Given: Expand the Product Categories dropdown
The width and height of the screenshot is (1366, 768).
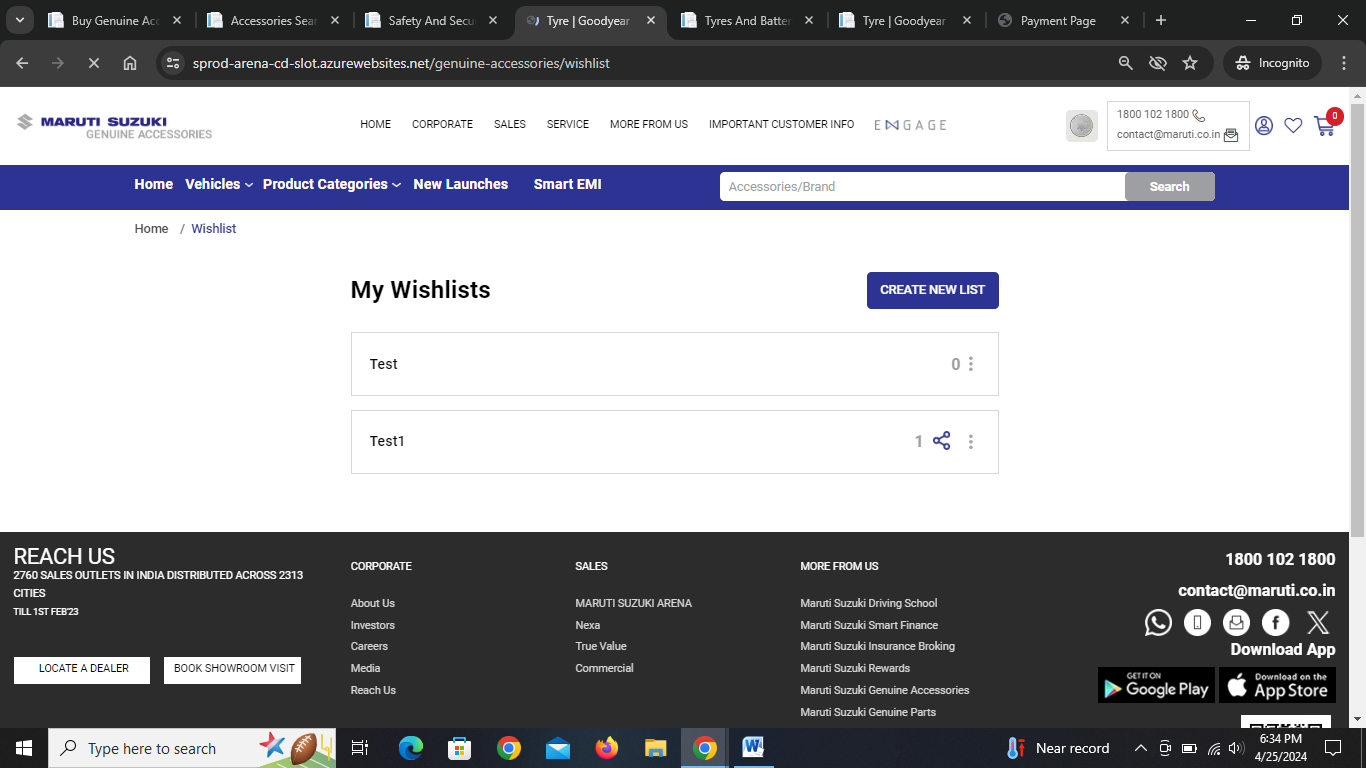Looking at the screenshot, I should [332, 184].
